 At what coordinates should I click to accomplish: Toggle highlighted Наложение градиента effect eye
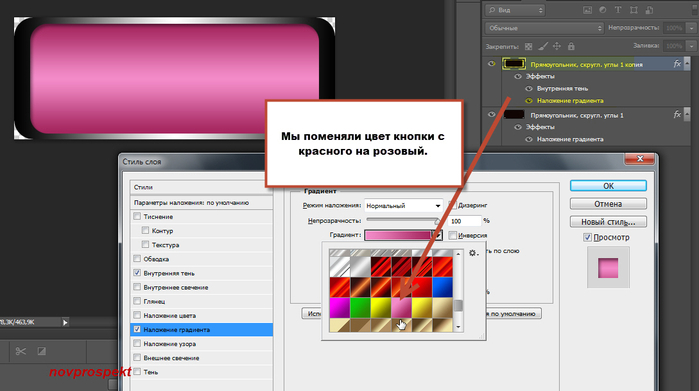(x=529, y=101)
